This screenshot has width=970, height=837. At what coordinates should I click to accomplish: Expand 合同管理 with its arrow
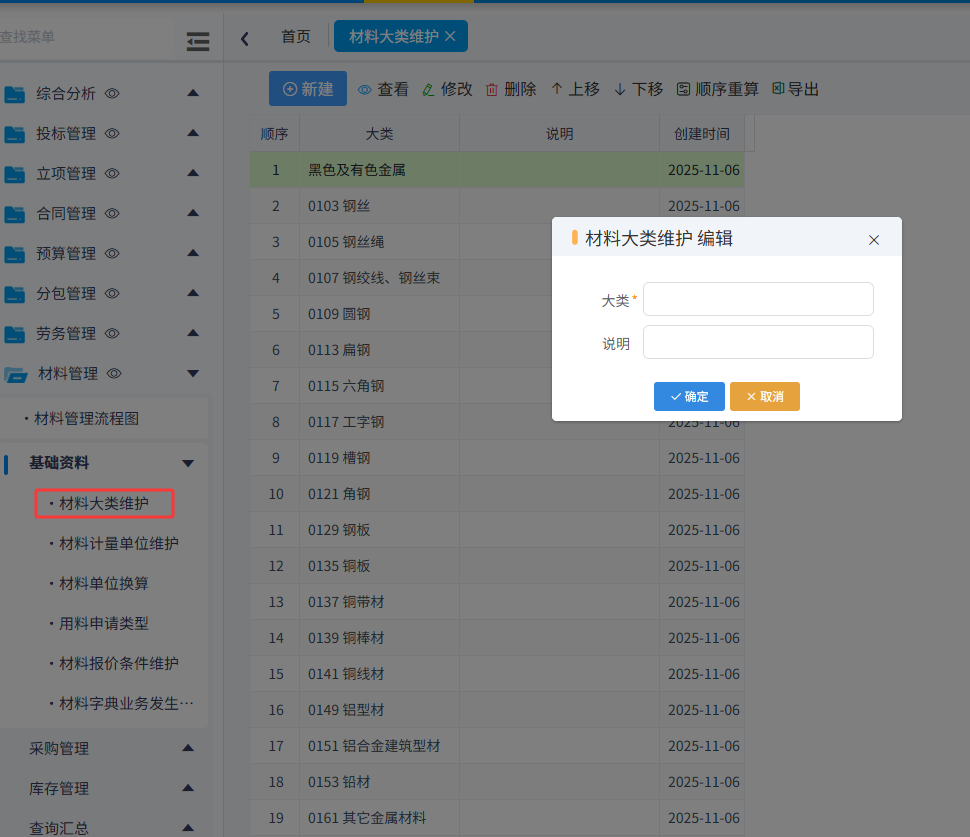pyautogui.click(x=193, y=213)
